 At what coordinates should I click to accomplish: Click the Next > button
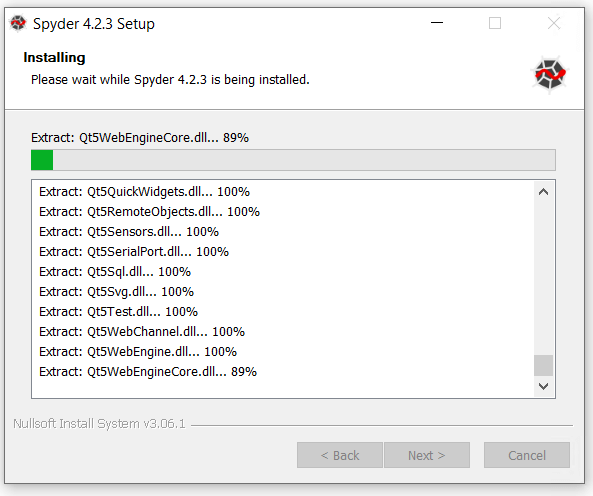pos(427,455)
